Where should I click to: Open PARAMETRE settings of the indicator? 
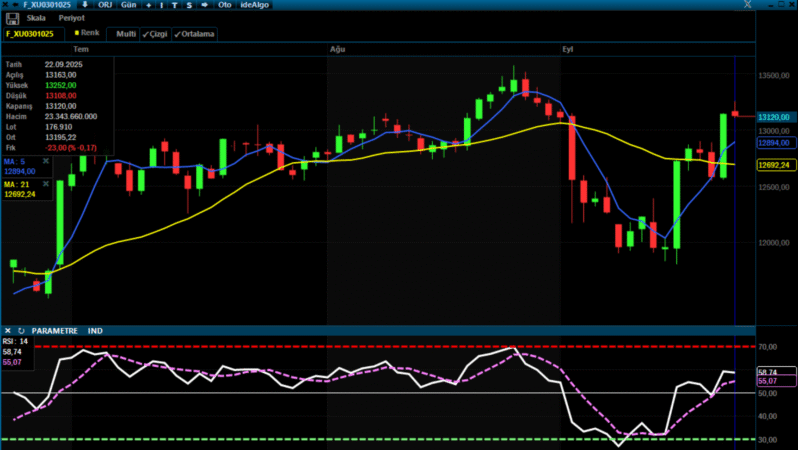(55, 330)
